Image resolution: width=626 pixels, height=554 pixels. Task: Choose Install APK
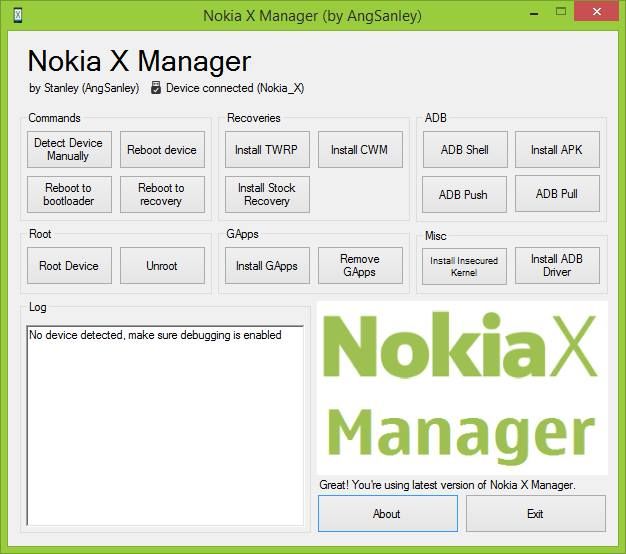click(x=557, y=149)
